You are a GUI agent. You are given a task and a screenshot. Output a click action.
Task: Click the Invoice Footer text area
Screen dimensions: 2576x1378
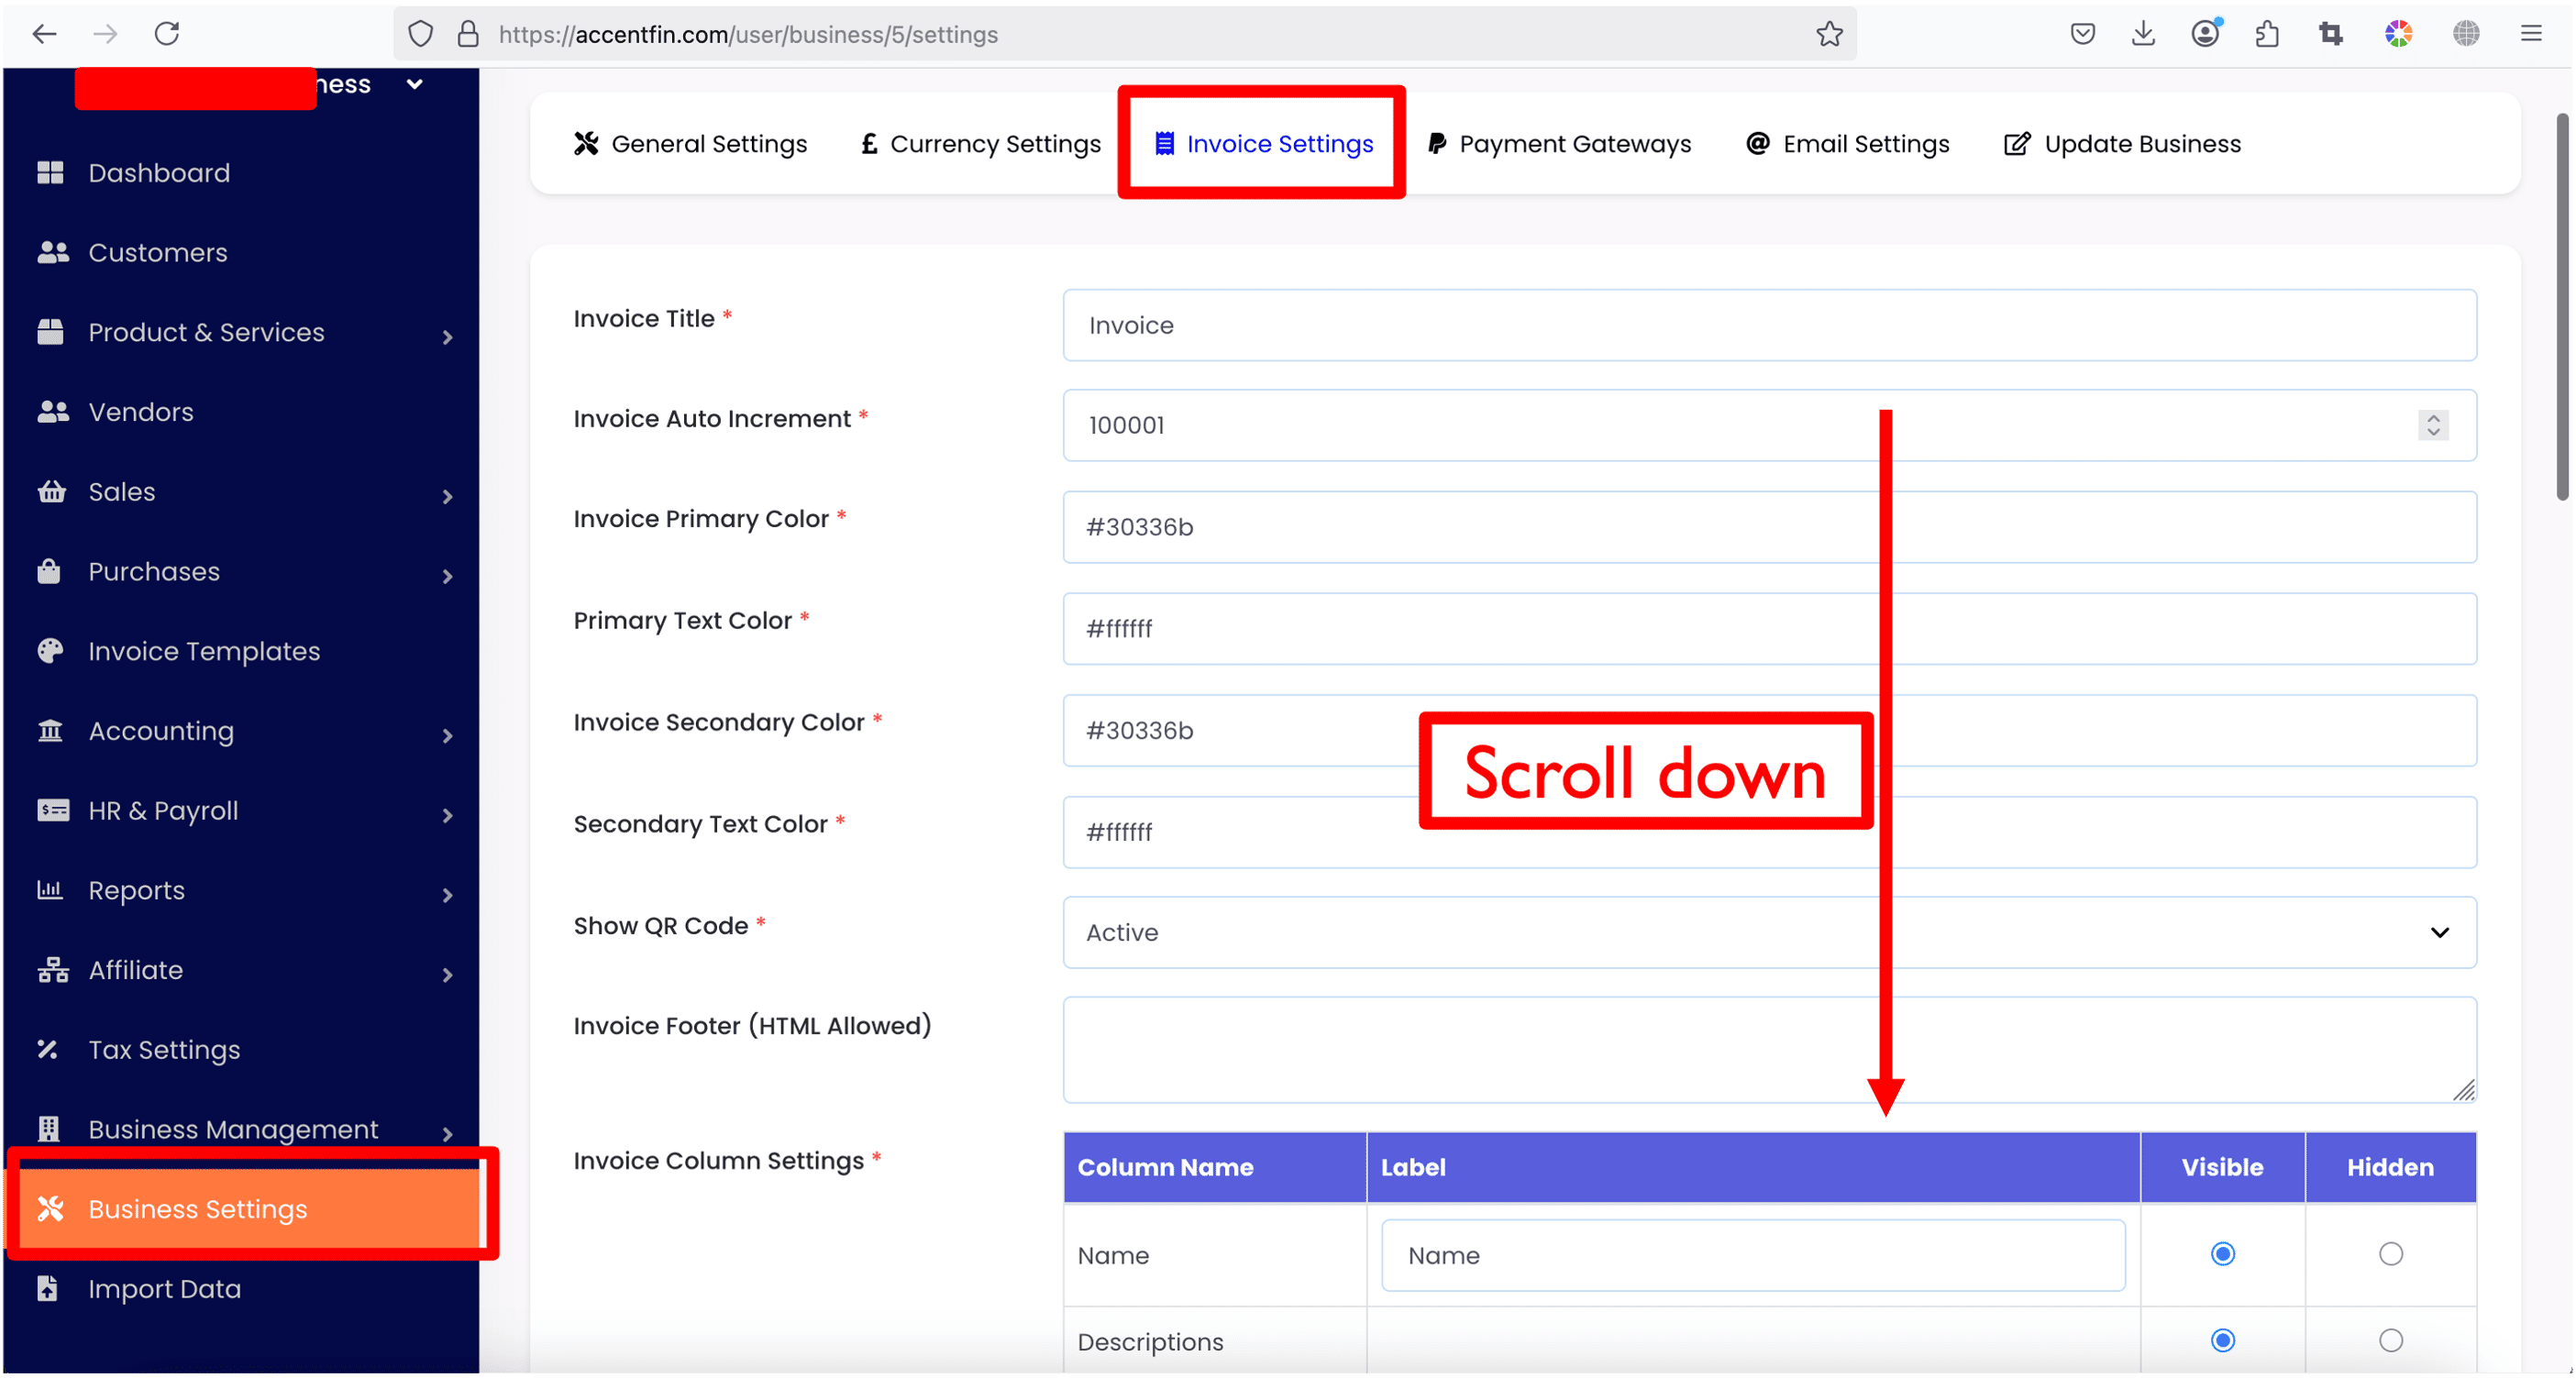1769,1050
